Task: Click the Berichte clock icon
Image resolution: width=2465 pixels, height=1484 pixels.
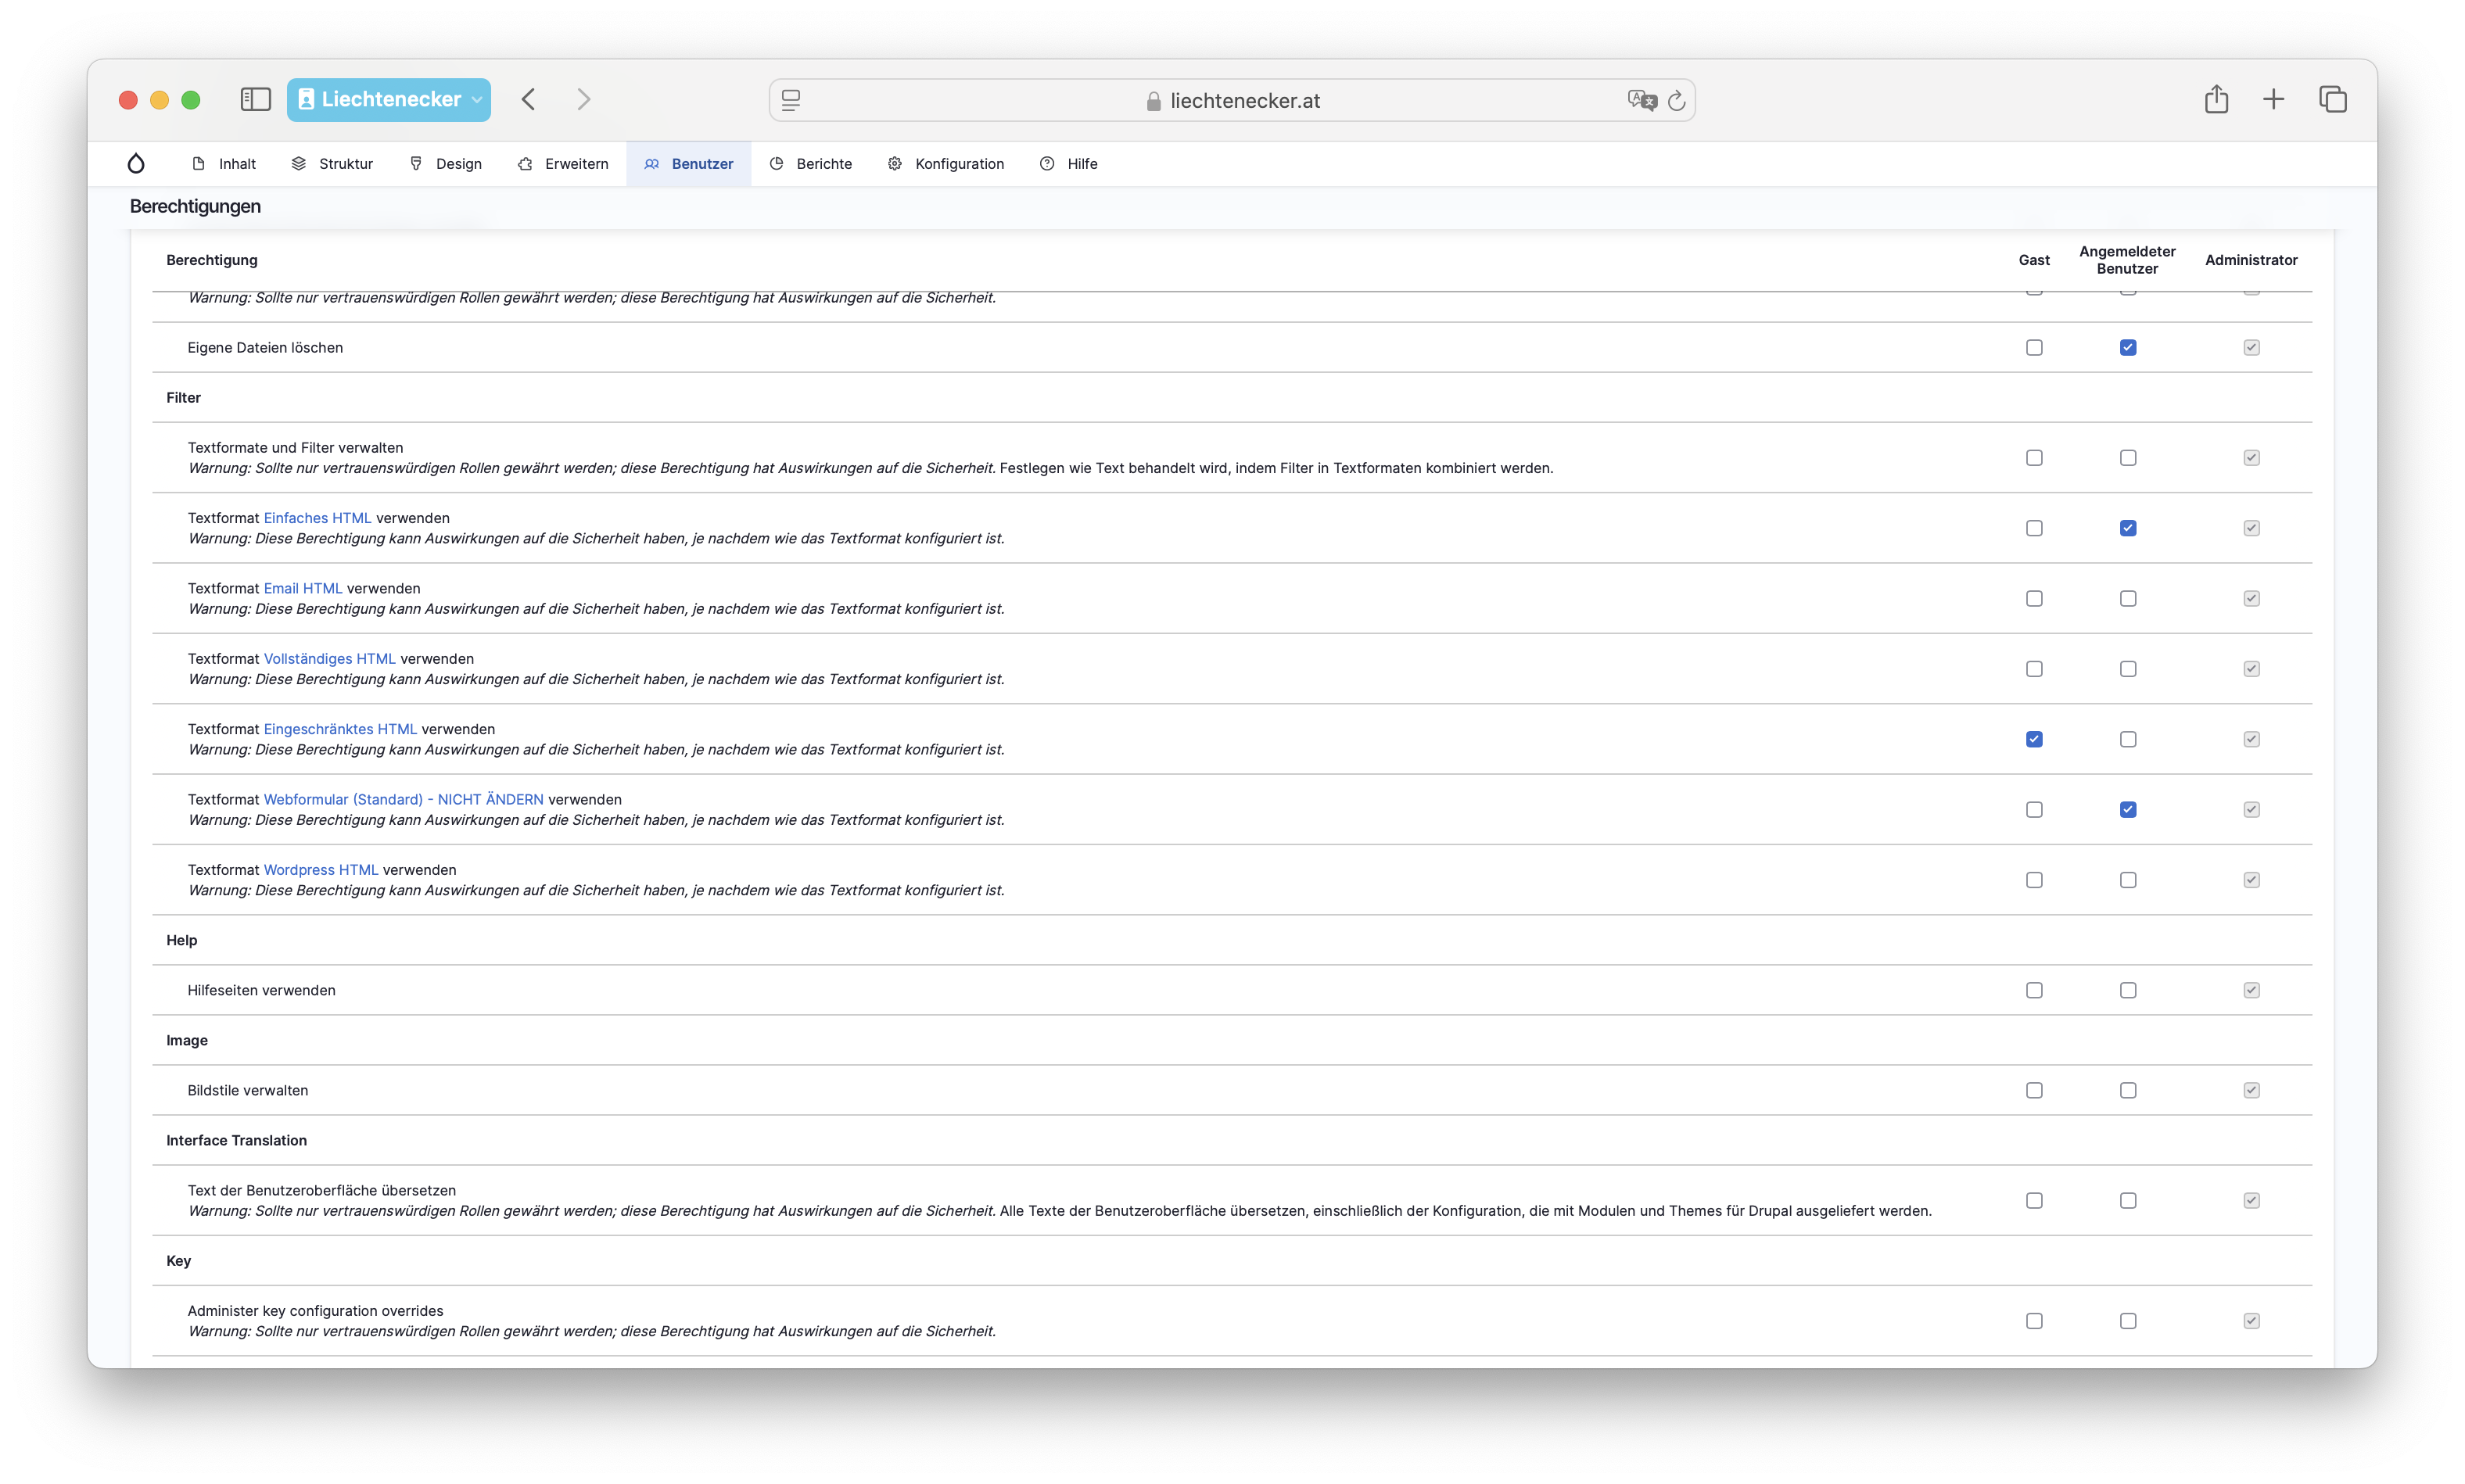Action: (777, 163)
